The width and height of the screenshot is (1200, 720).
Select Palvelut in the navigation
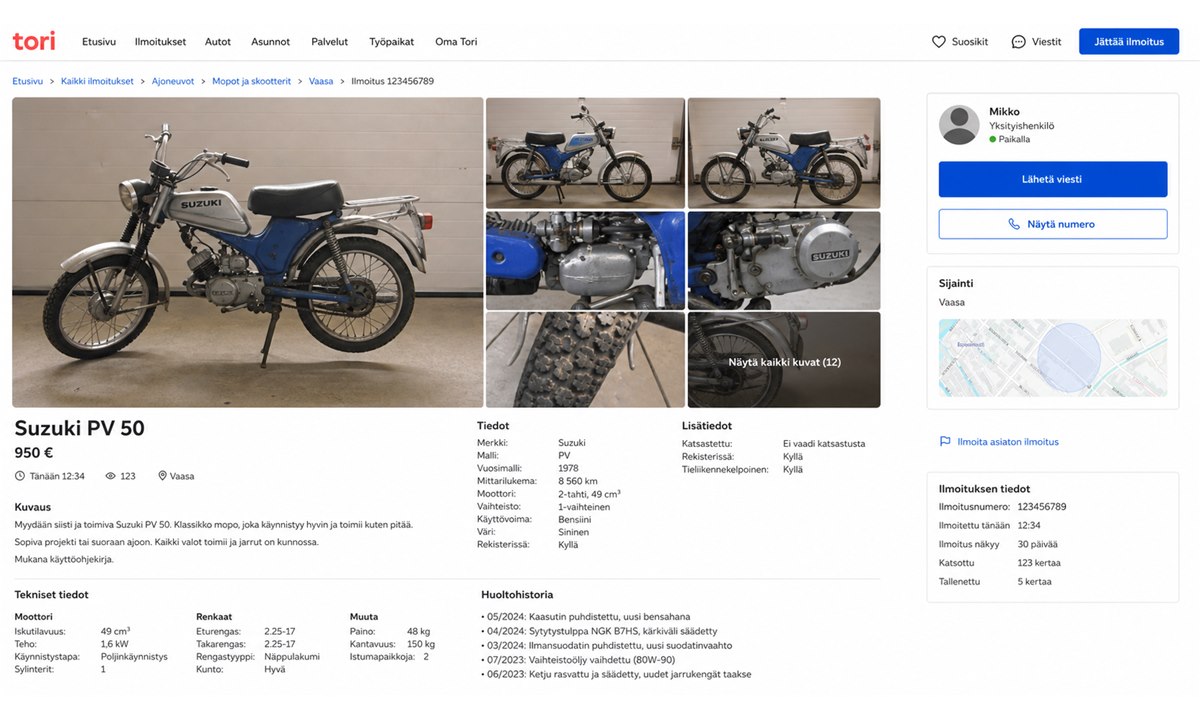tap(329, 42)
